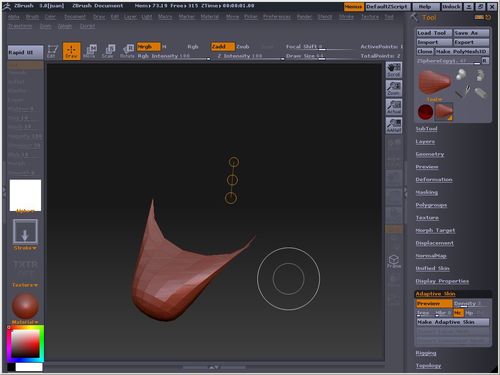Screen dimensions: 500x375
Task: Open the Alpha menu
Action: click(14, 17)
